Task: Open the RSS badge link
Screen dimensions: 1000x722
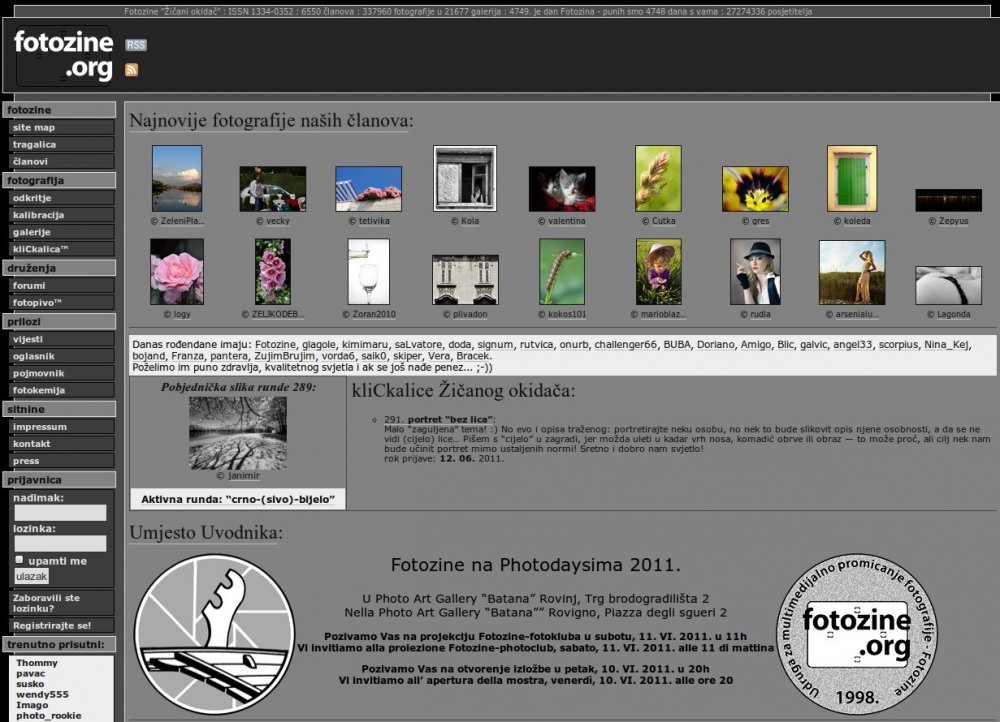Action: coord(136,45)
